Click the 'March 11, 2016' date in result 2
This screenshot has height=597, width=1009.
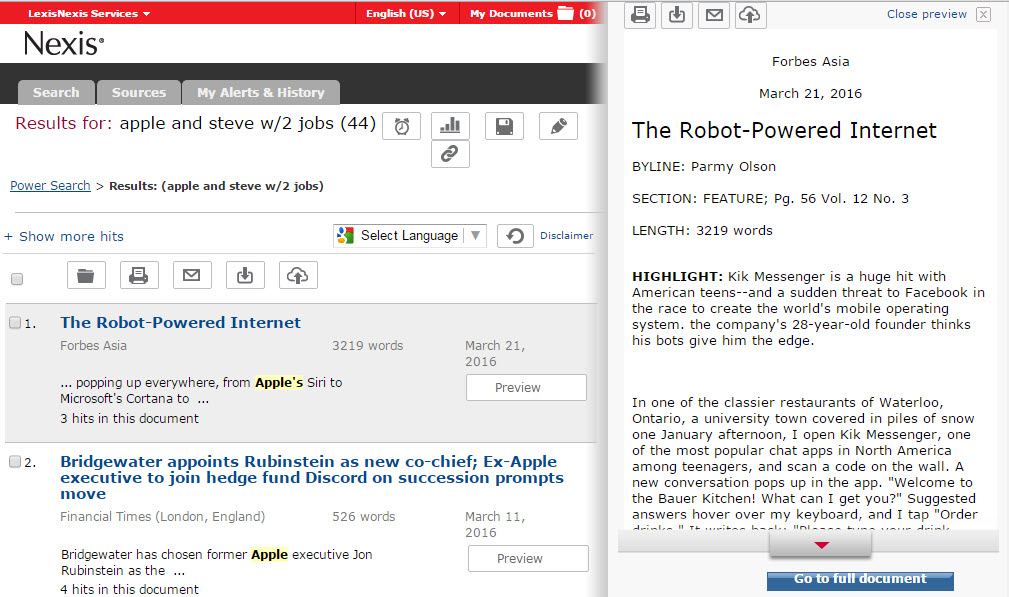point(495,524)
